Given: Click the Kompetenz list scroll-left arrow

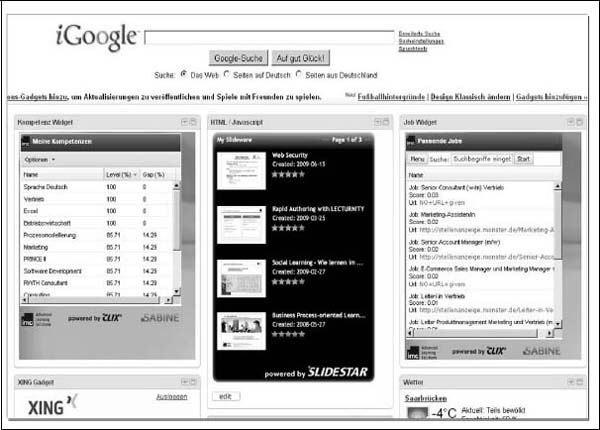Looking at the screenshot, I should pos(24,300).
